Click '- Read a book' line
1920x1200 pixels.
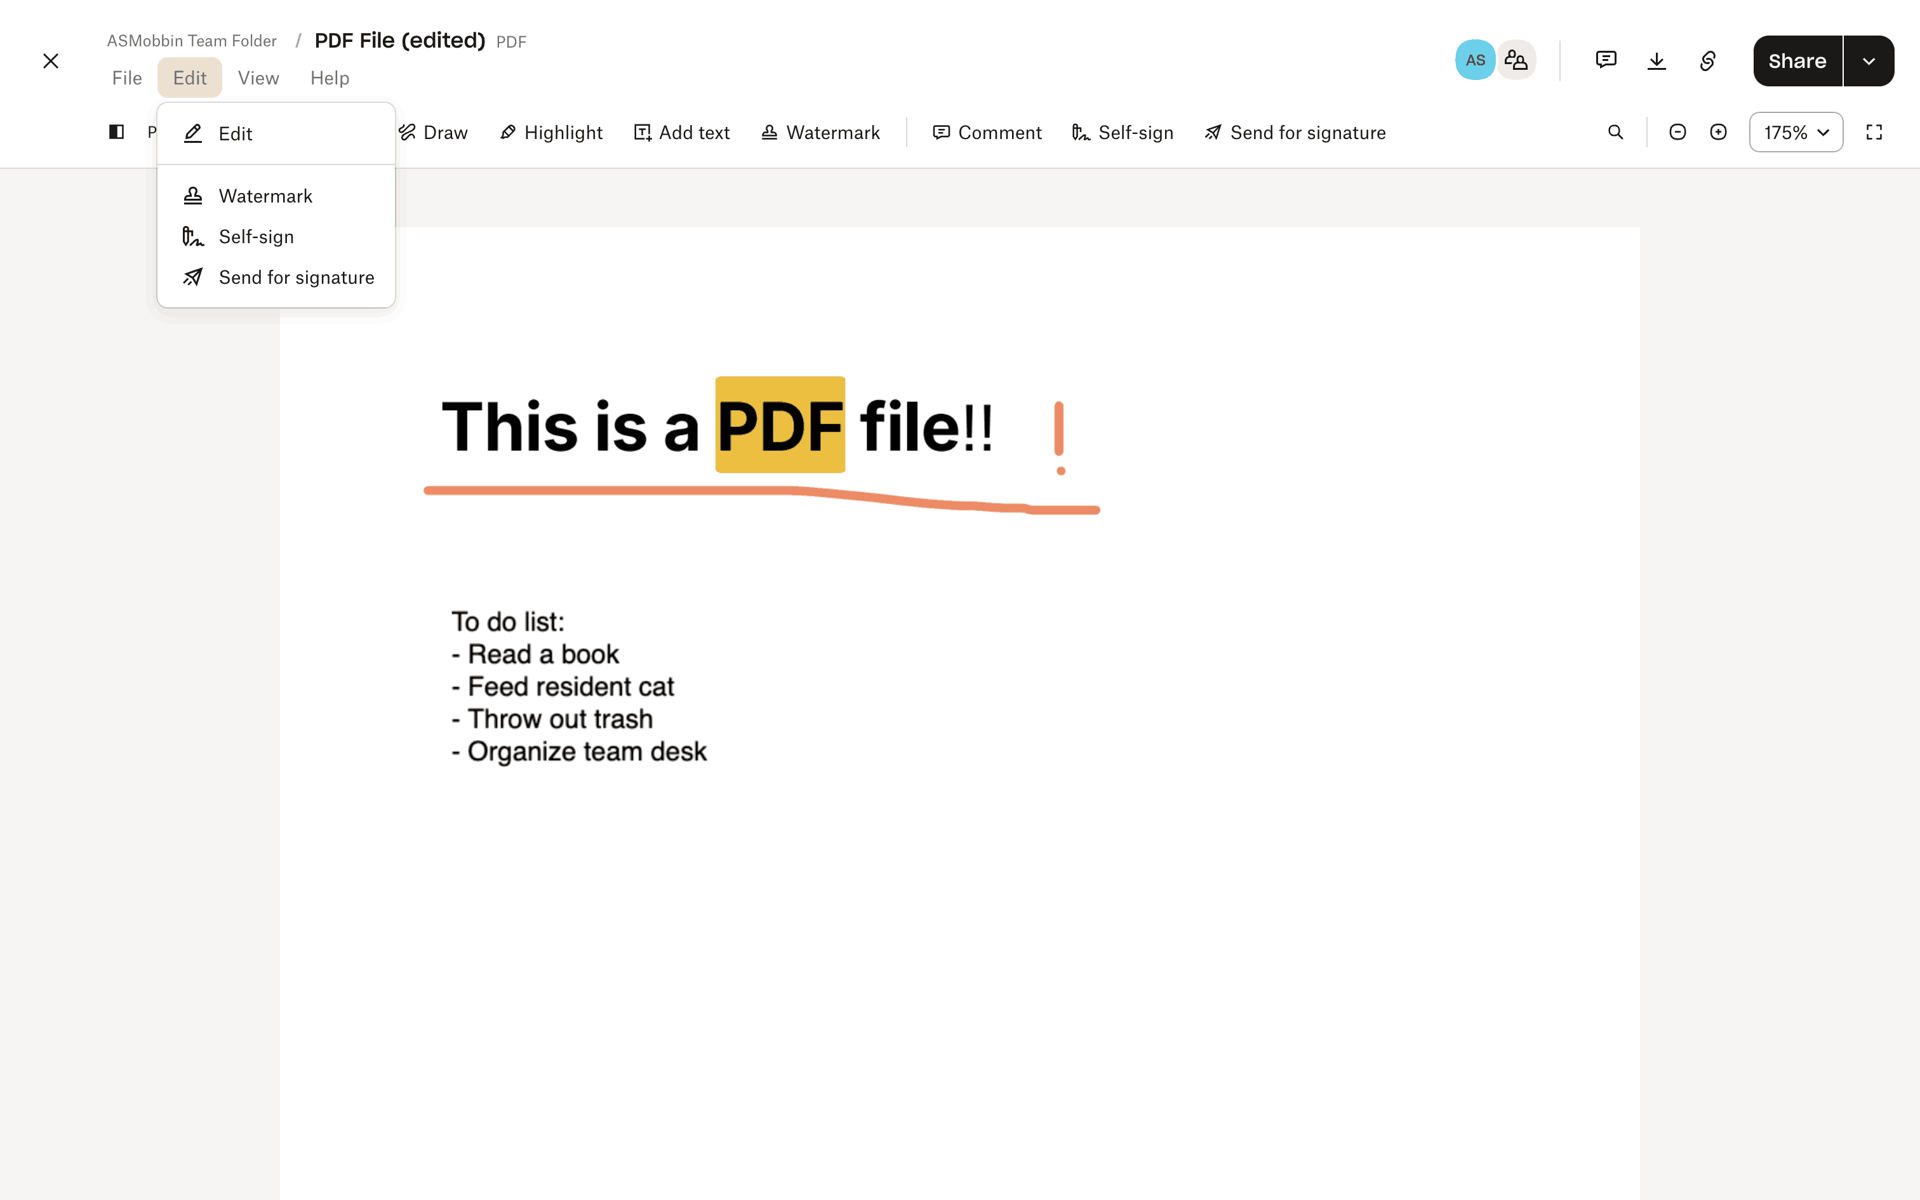[x=535, y=654]
